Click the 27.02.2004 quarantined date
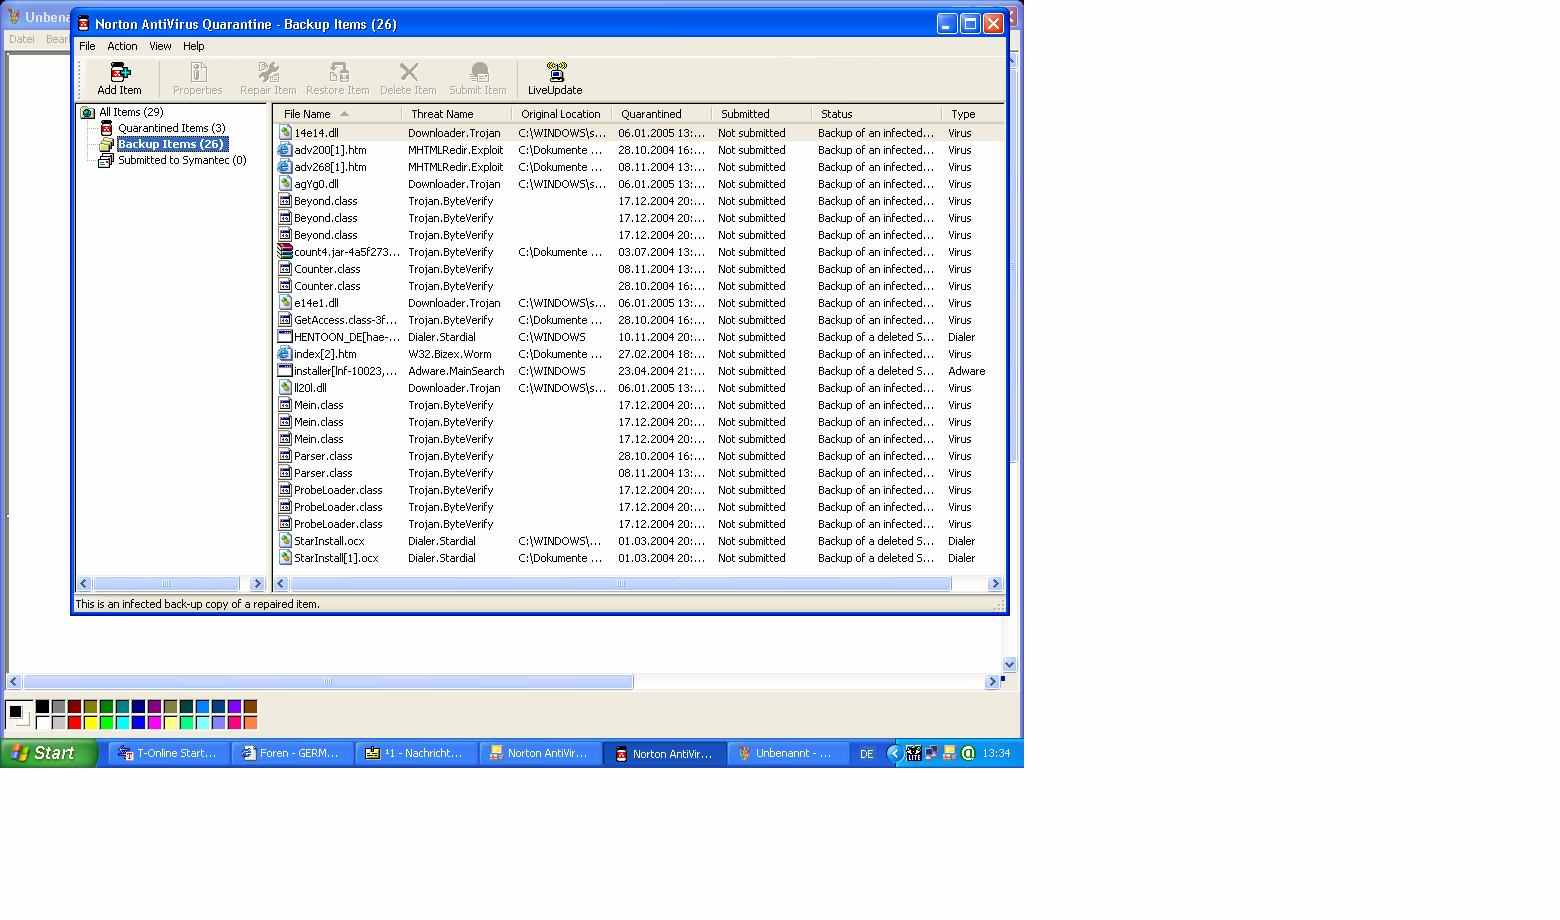 point(661,354)
